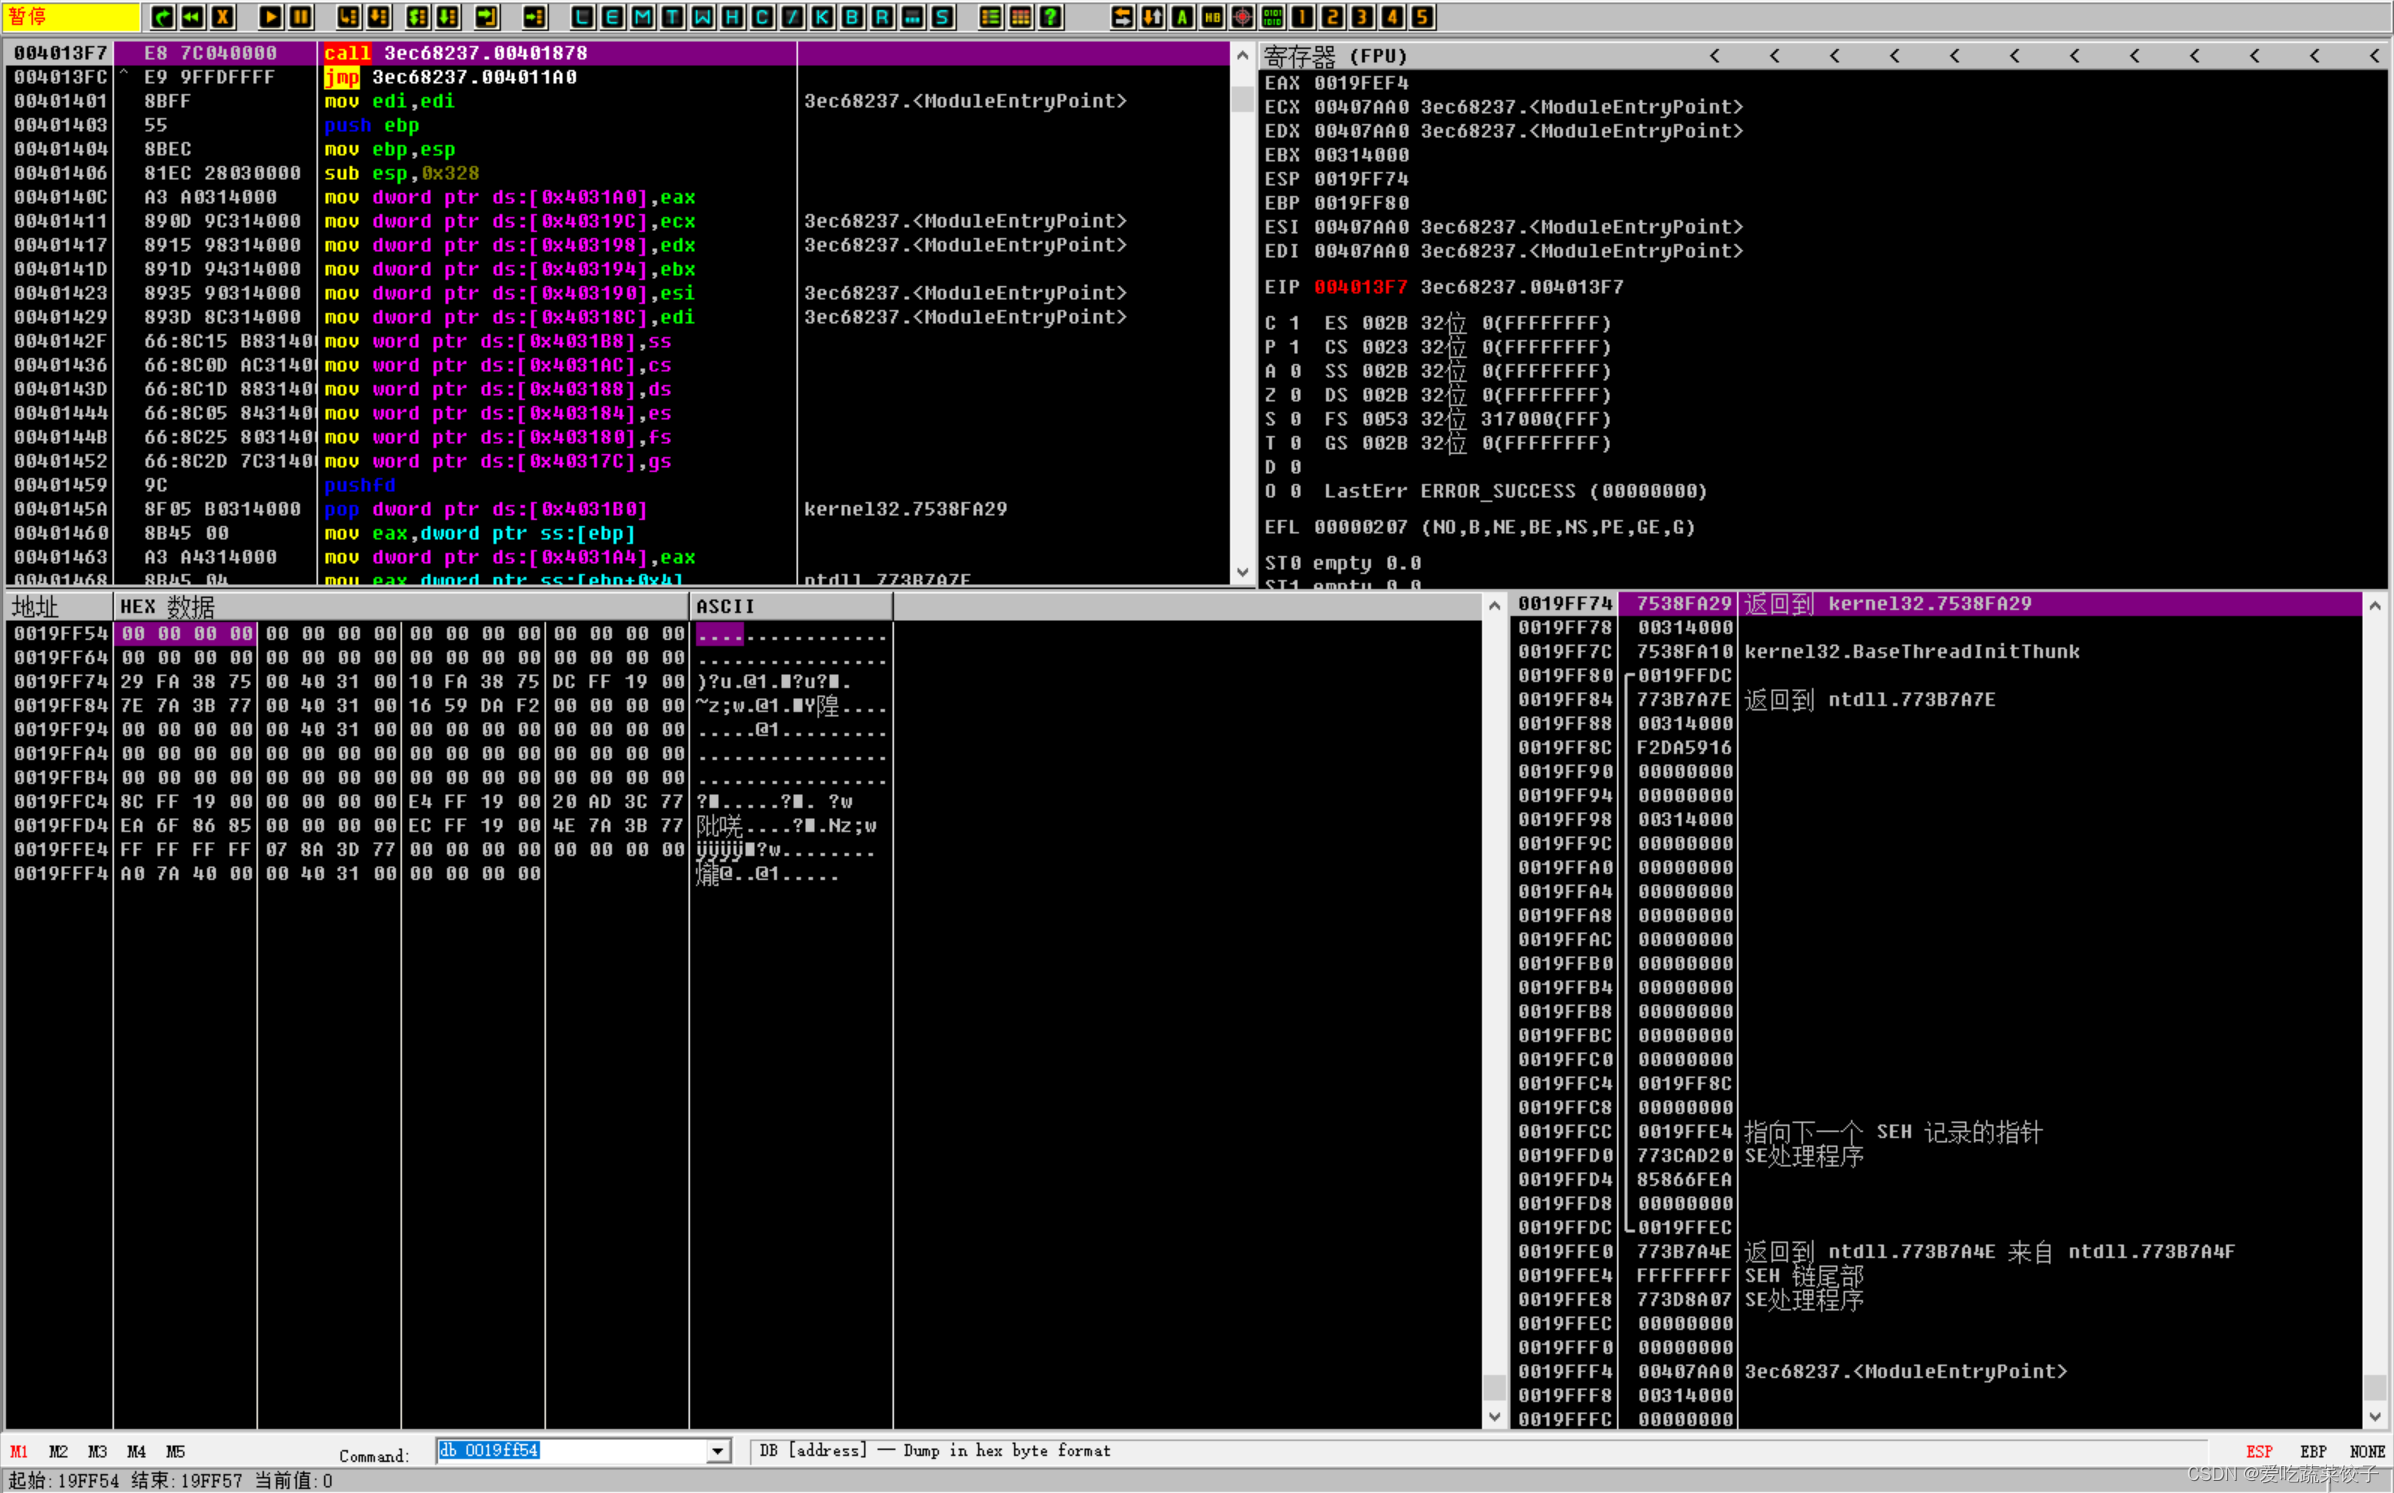
Task: Click the ESP stack-follow button
Action: click(x=2259, y=1451)
